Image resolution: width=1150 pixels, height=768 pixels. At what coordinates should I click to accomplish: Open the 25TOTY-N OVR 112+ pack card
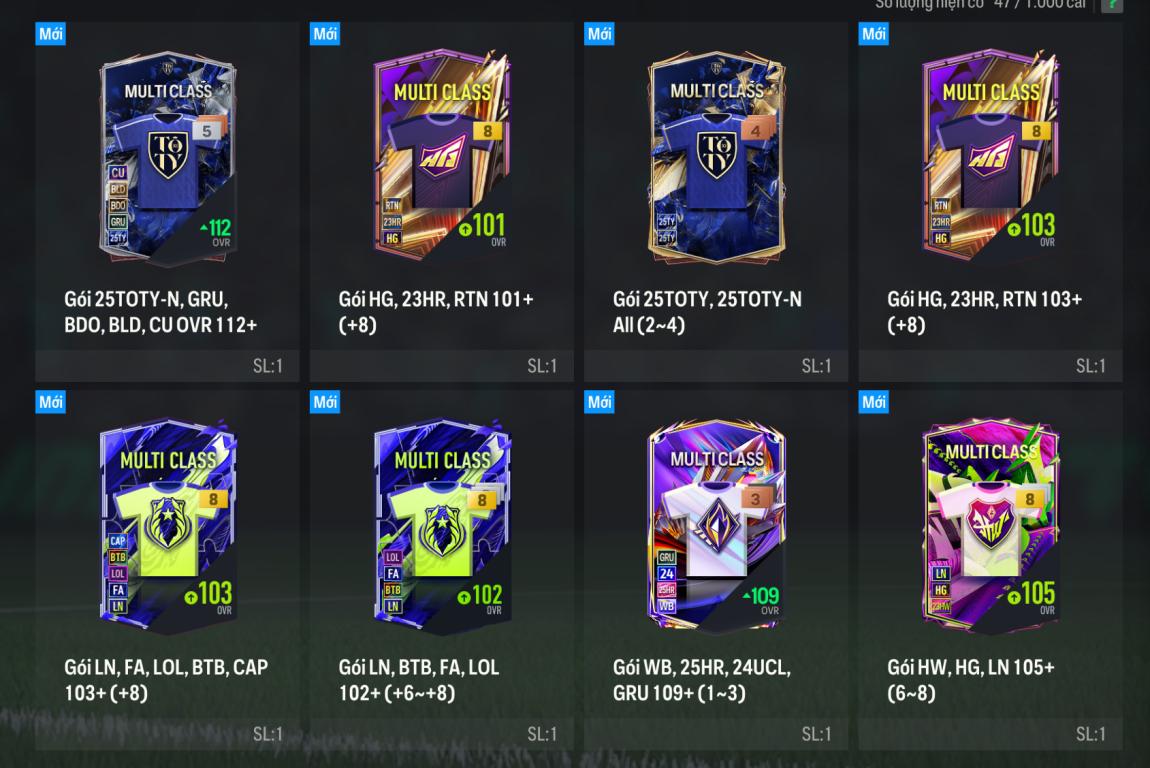[x=167, y=202]
